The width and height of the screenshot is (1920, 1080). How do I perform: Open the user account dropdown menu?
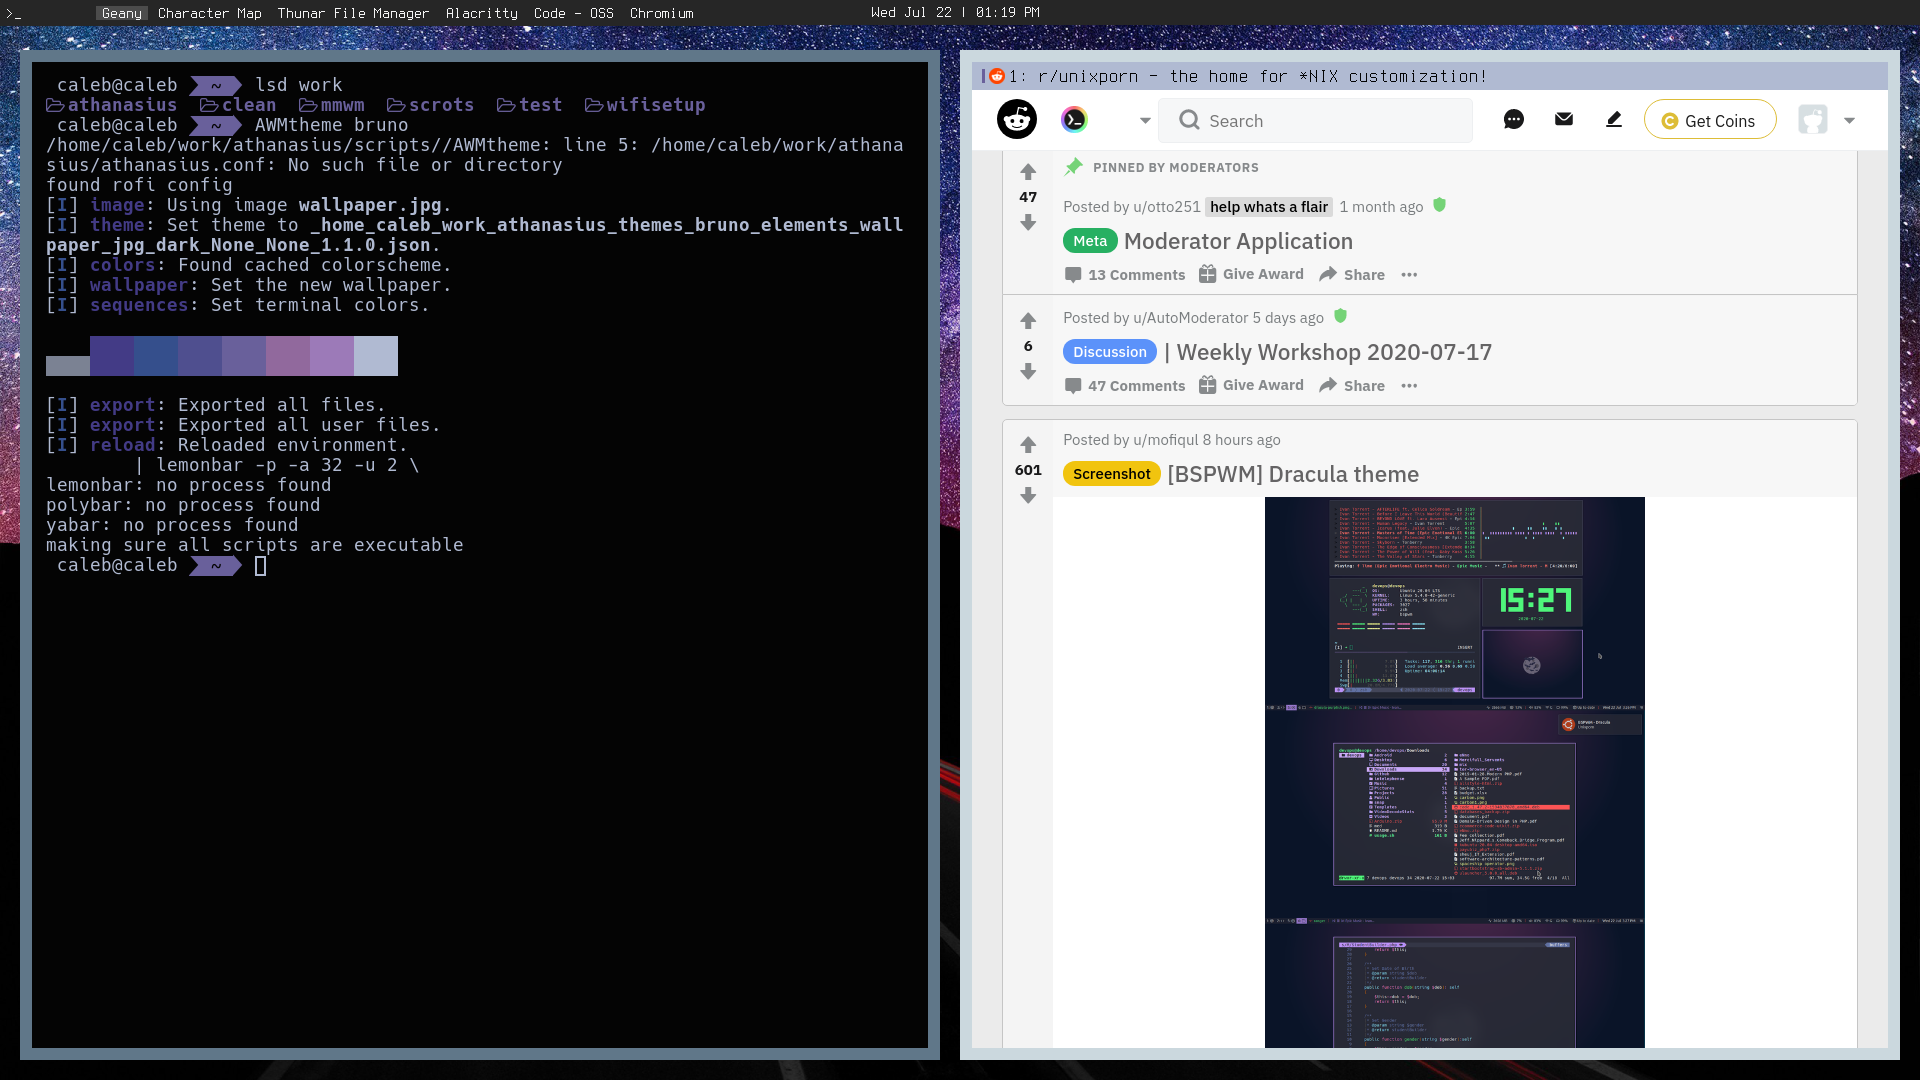tap(1849, 121)
